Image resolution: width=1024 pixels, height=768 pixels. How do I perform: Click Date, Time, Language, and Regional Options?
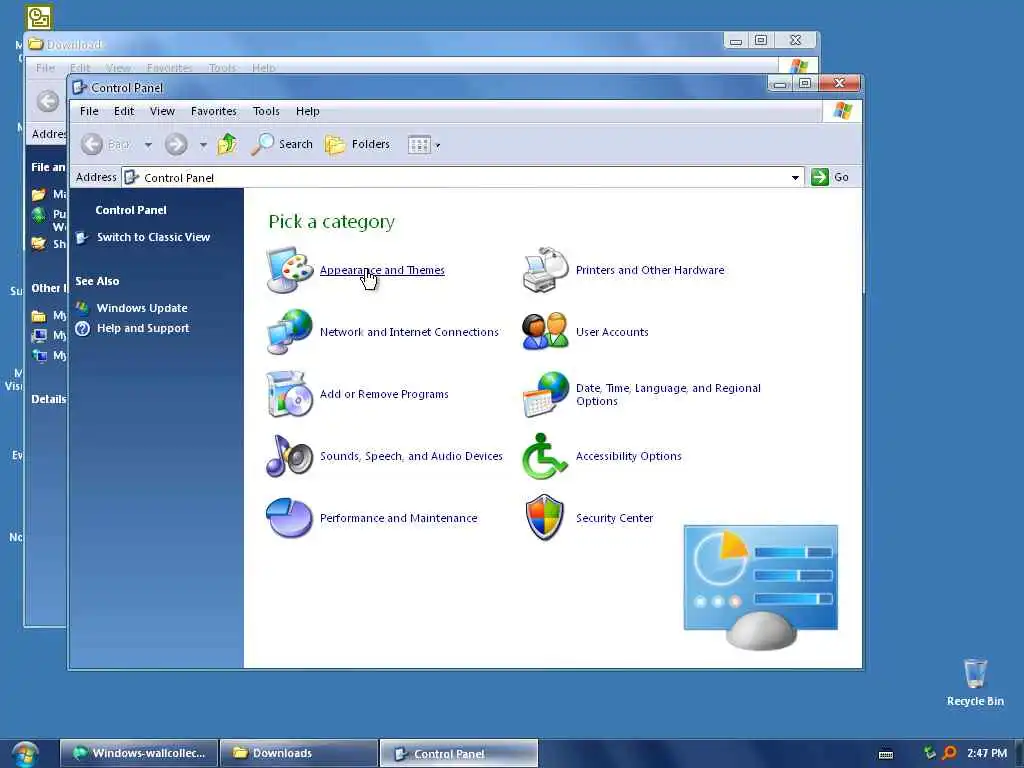coord(668,394)
